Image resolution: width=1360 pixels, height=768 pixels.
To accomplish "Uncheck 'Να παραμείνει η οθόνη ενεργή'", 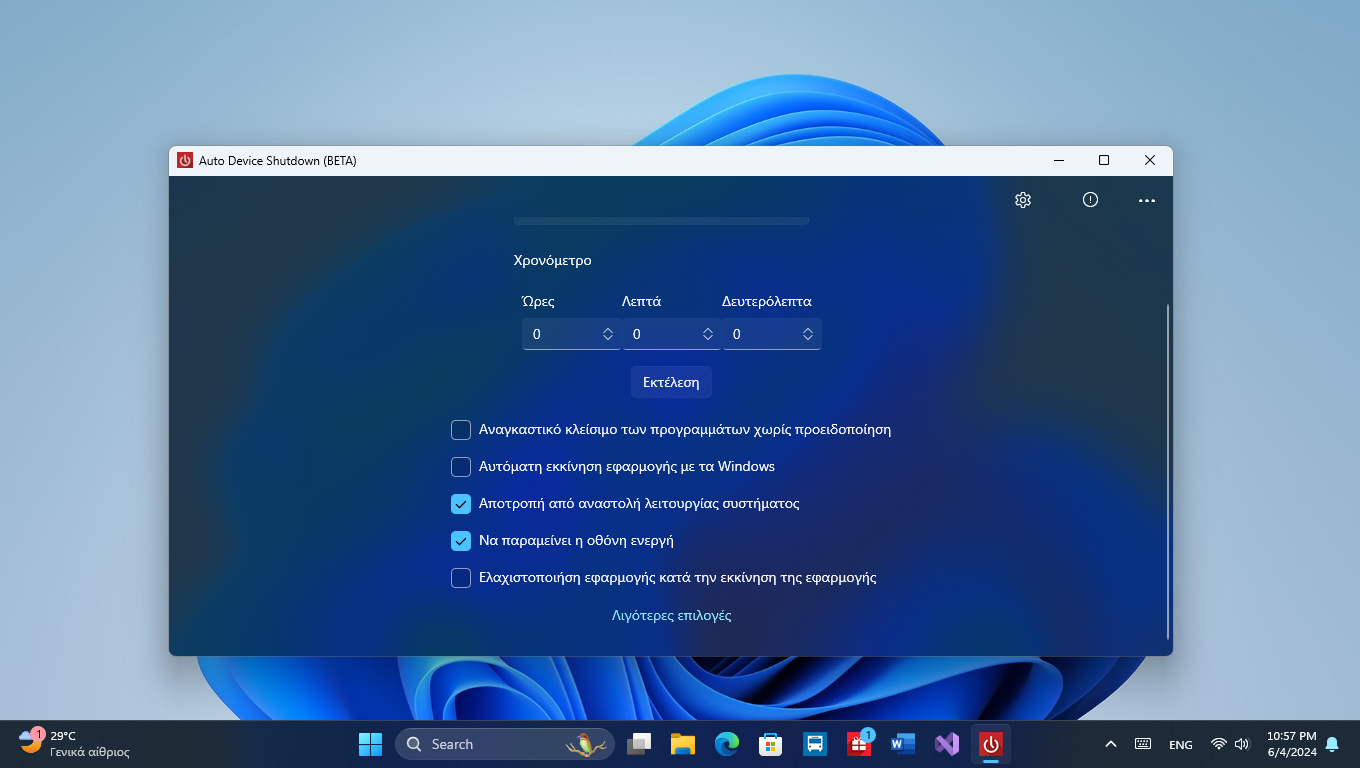I will (461, 541).
